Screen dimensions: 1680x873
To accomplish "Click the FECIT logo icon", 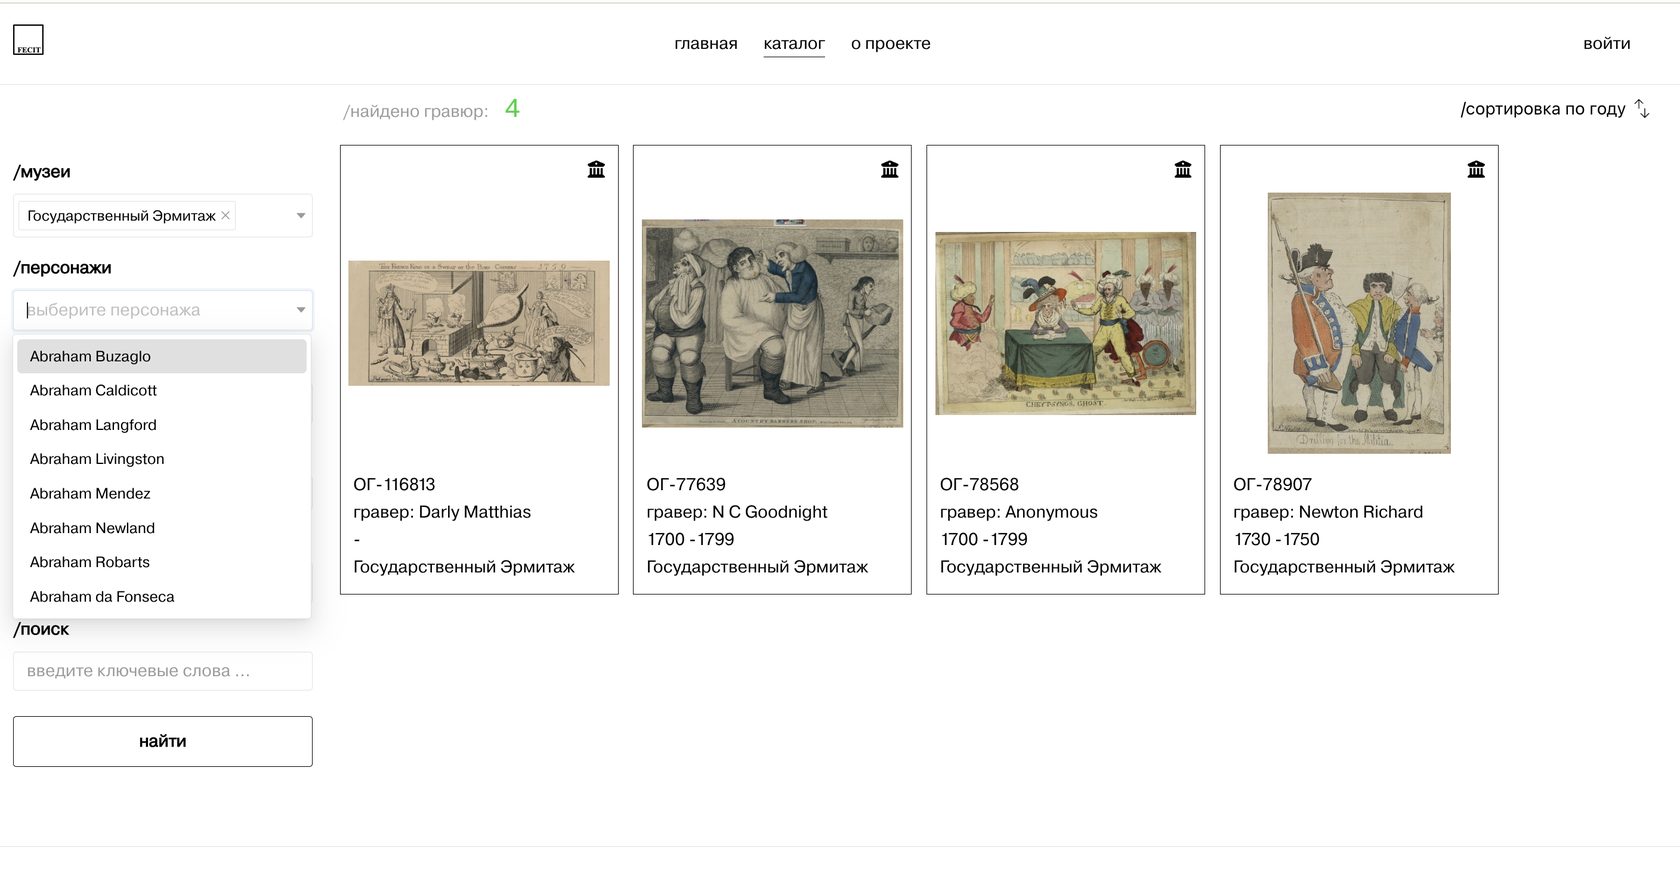I will [28, 40].
